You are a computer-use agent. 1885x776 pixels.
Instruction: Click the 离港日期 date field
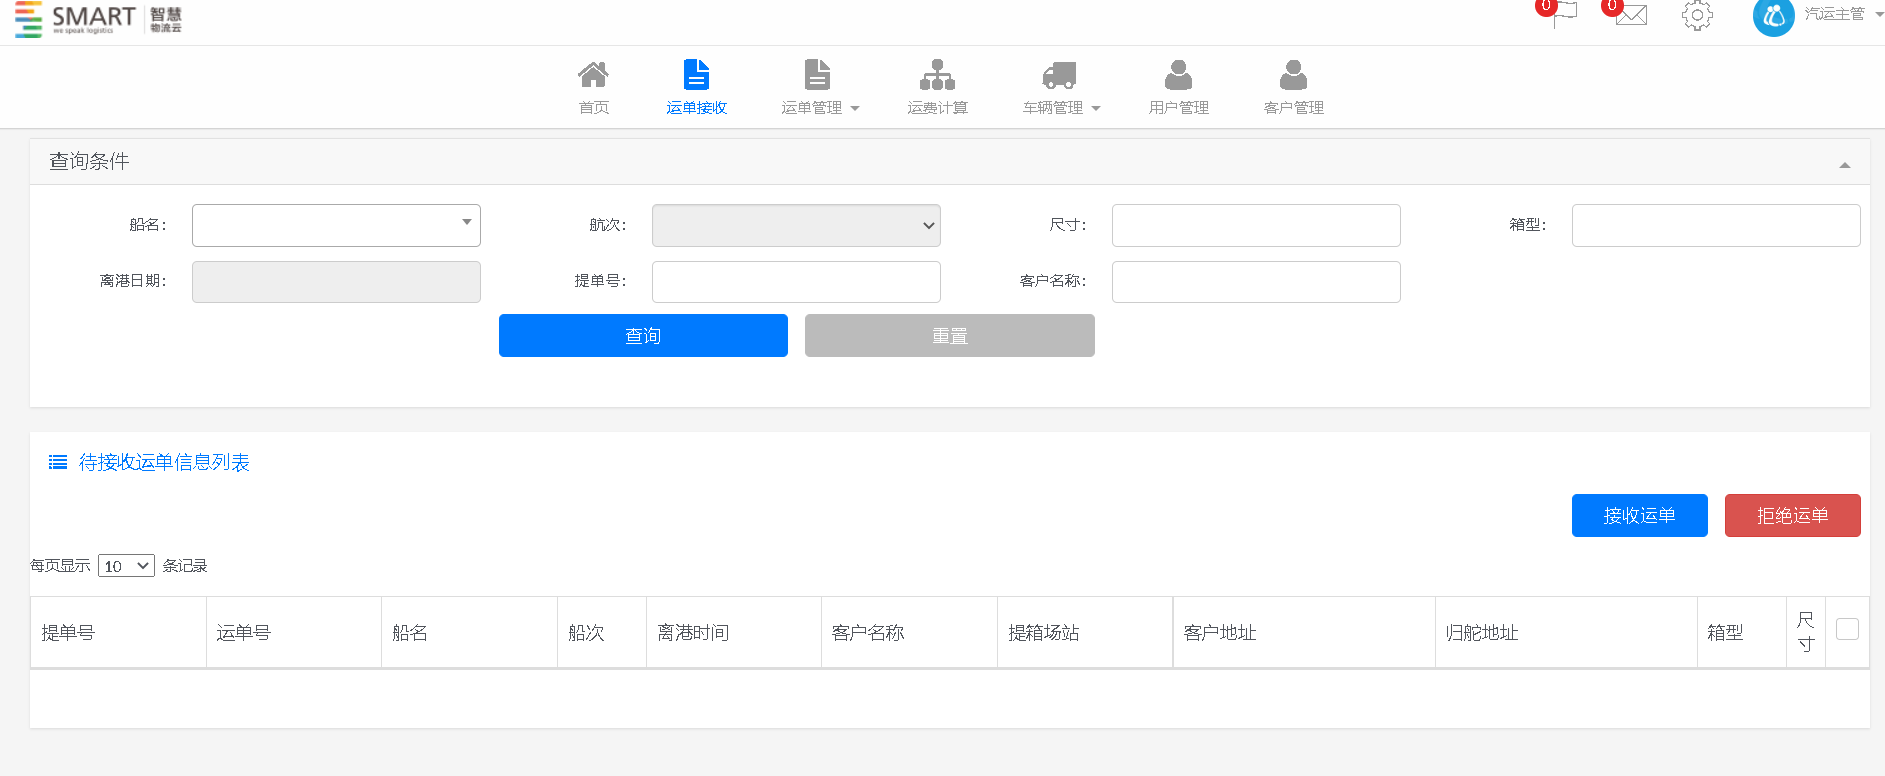point(336,282)
